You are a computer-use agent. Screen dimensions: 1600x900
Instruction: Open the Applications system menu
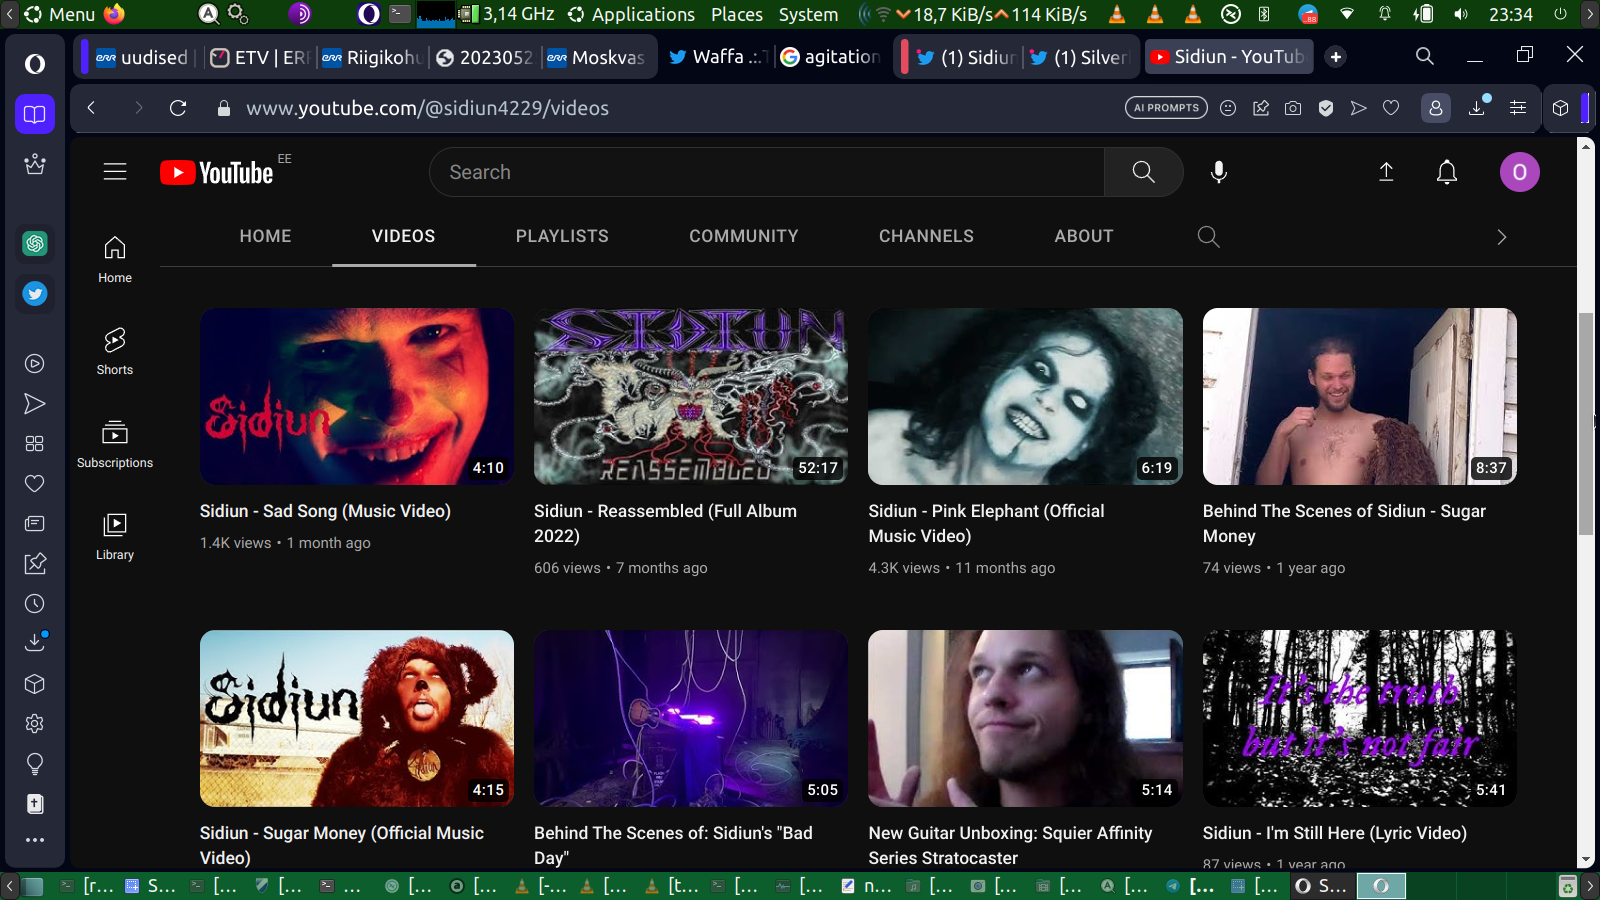pos(642,14)
